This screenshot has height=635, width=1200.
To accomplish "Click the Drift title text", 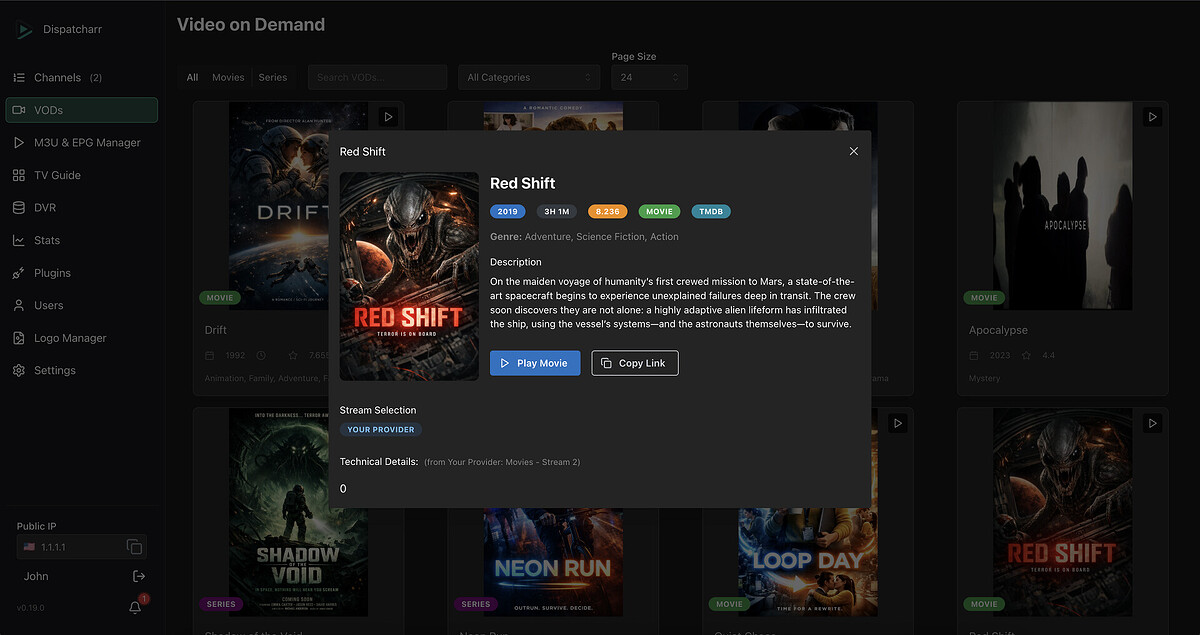I will pos(216,330).
